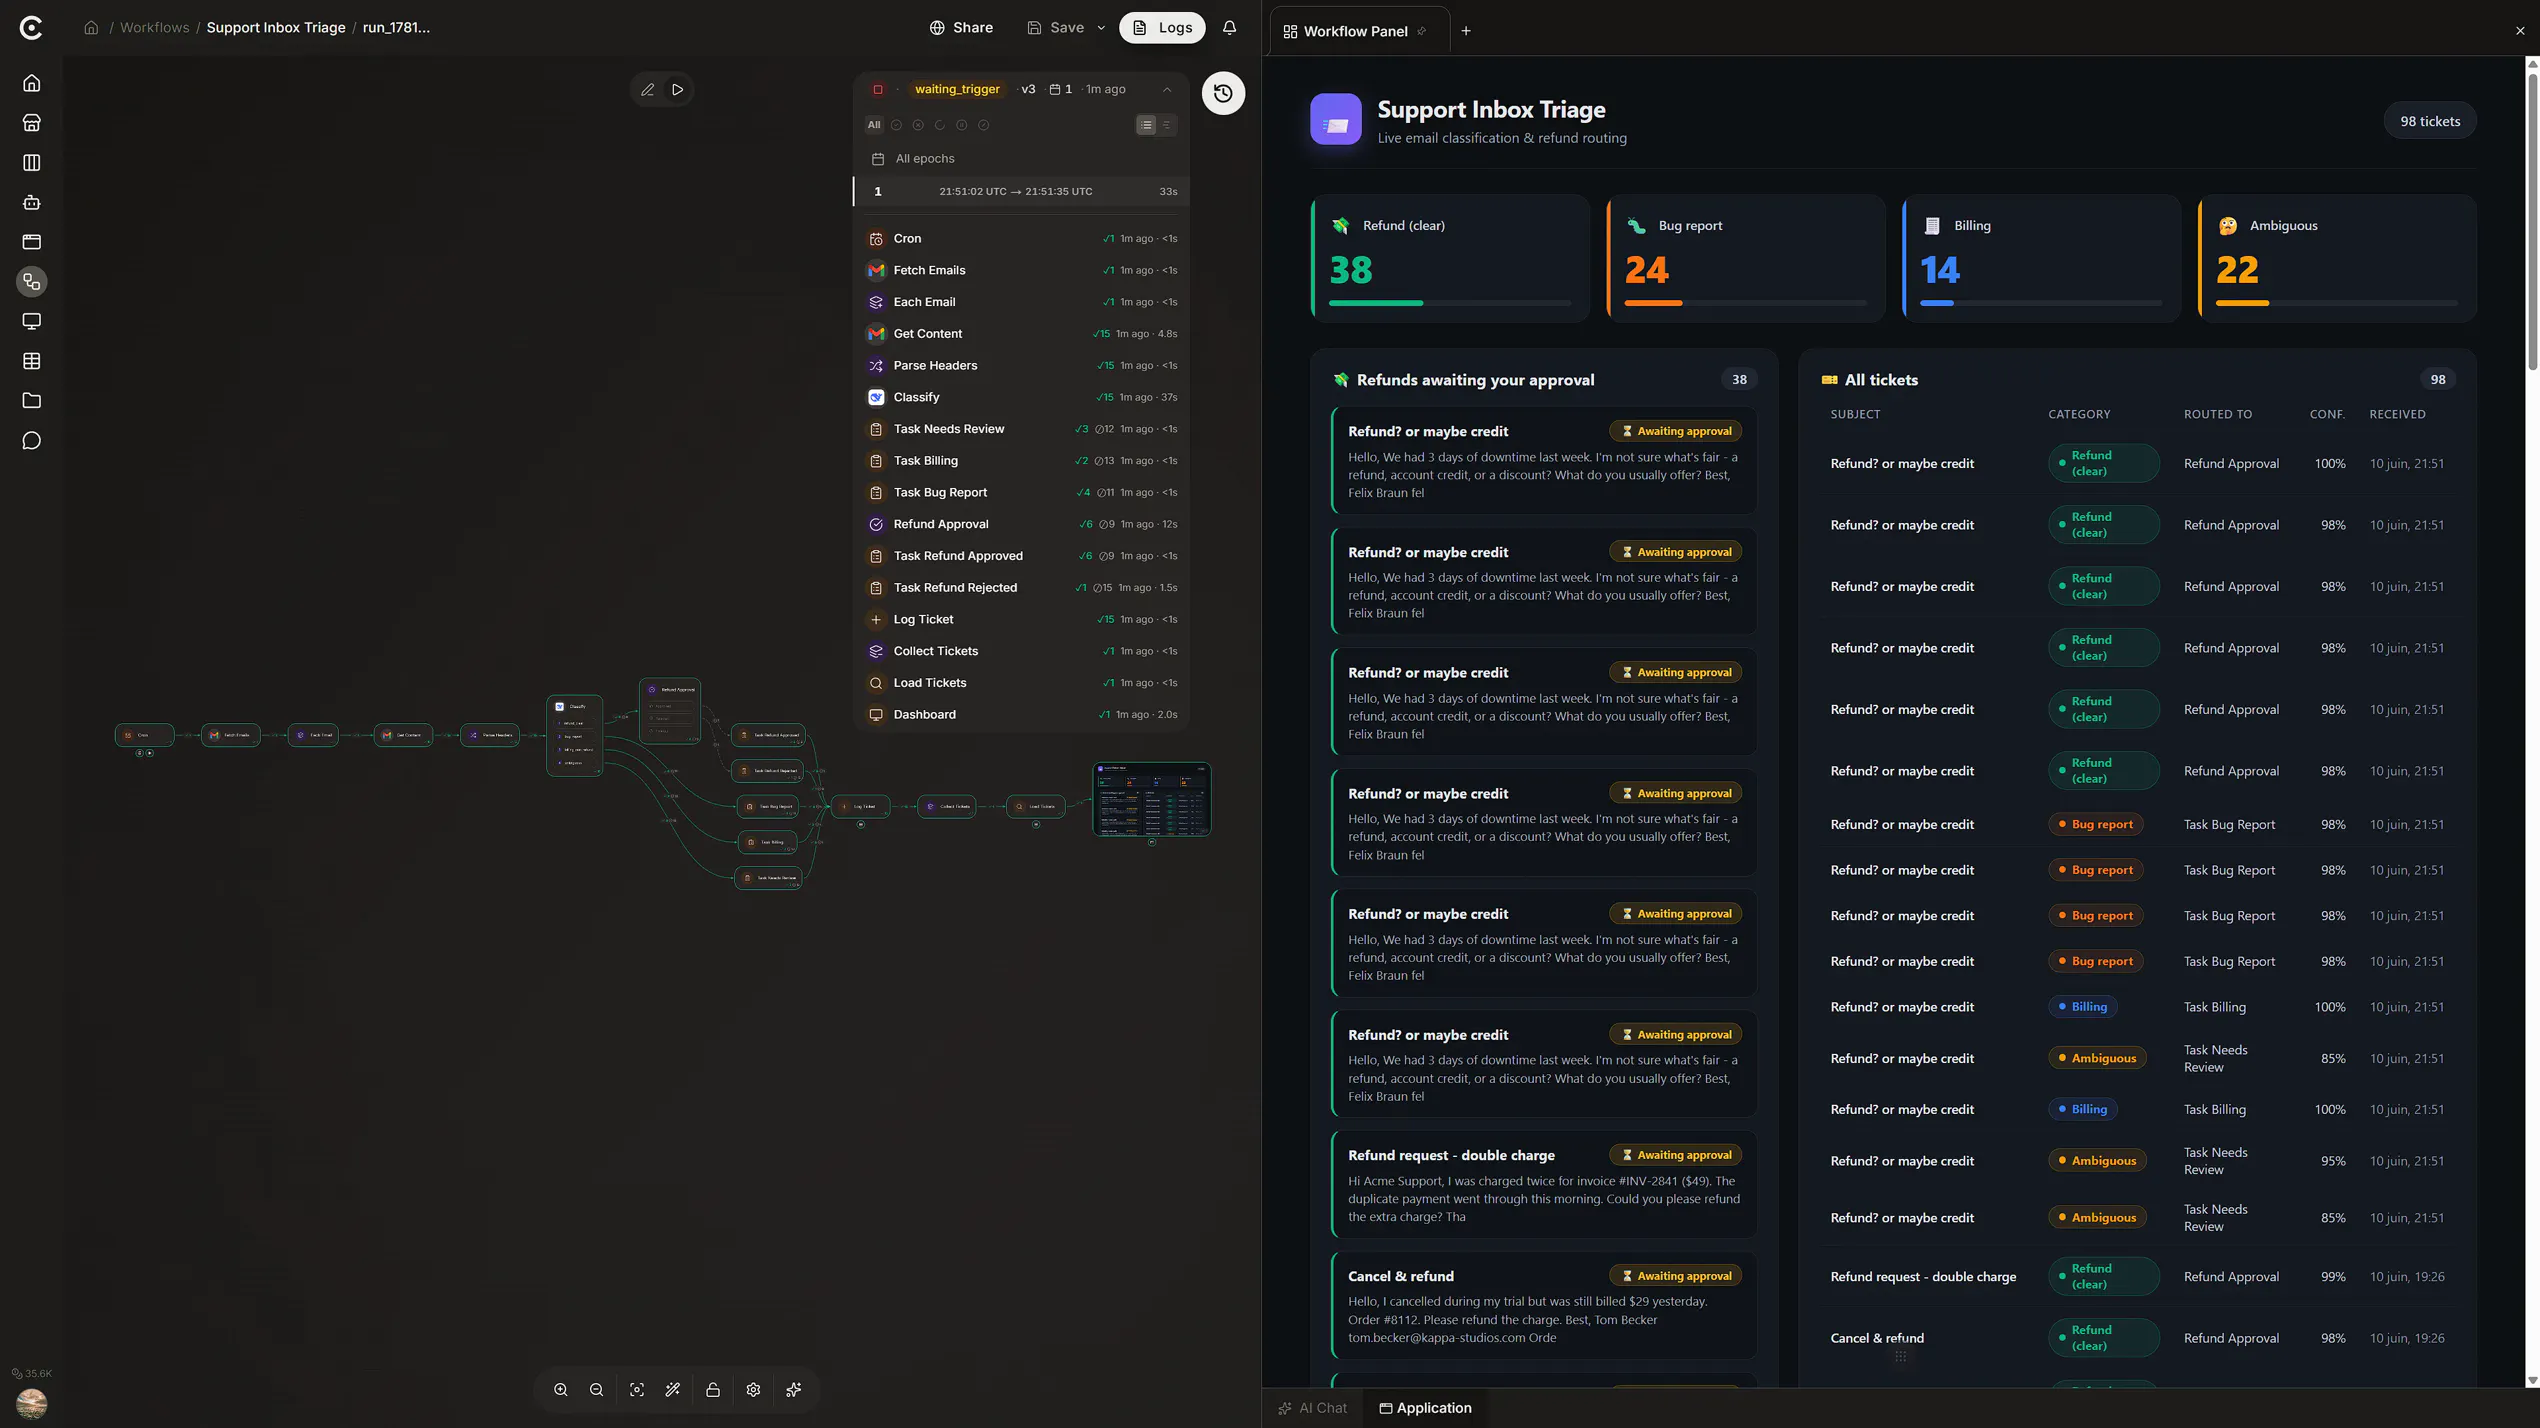
Task: Open the chat bubble icon in the sidebar
Action: pos(32,441)
